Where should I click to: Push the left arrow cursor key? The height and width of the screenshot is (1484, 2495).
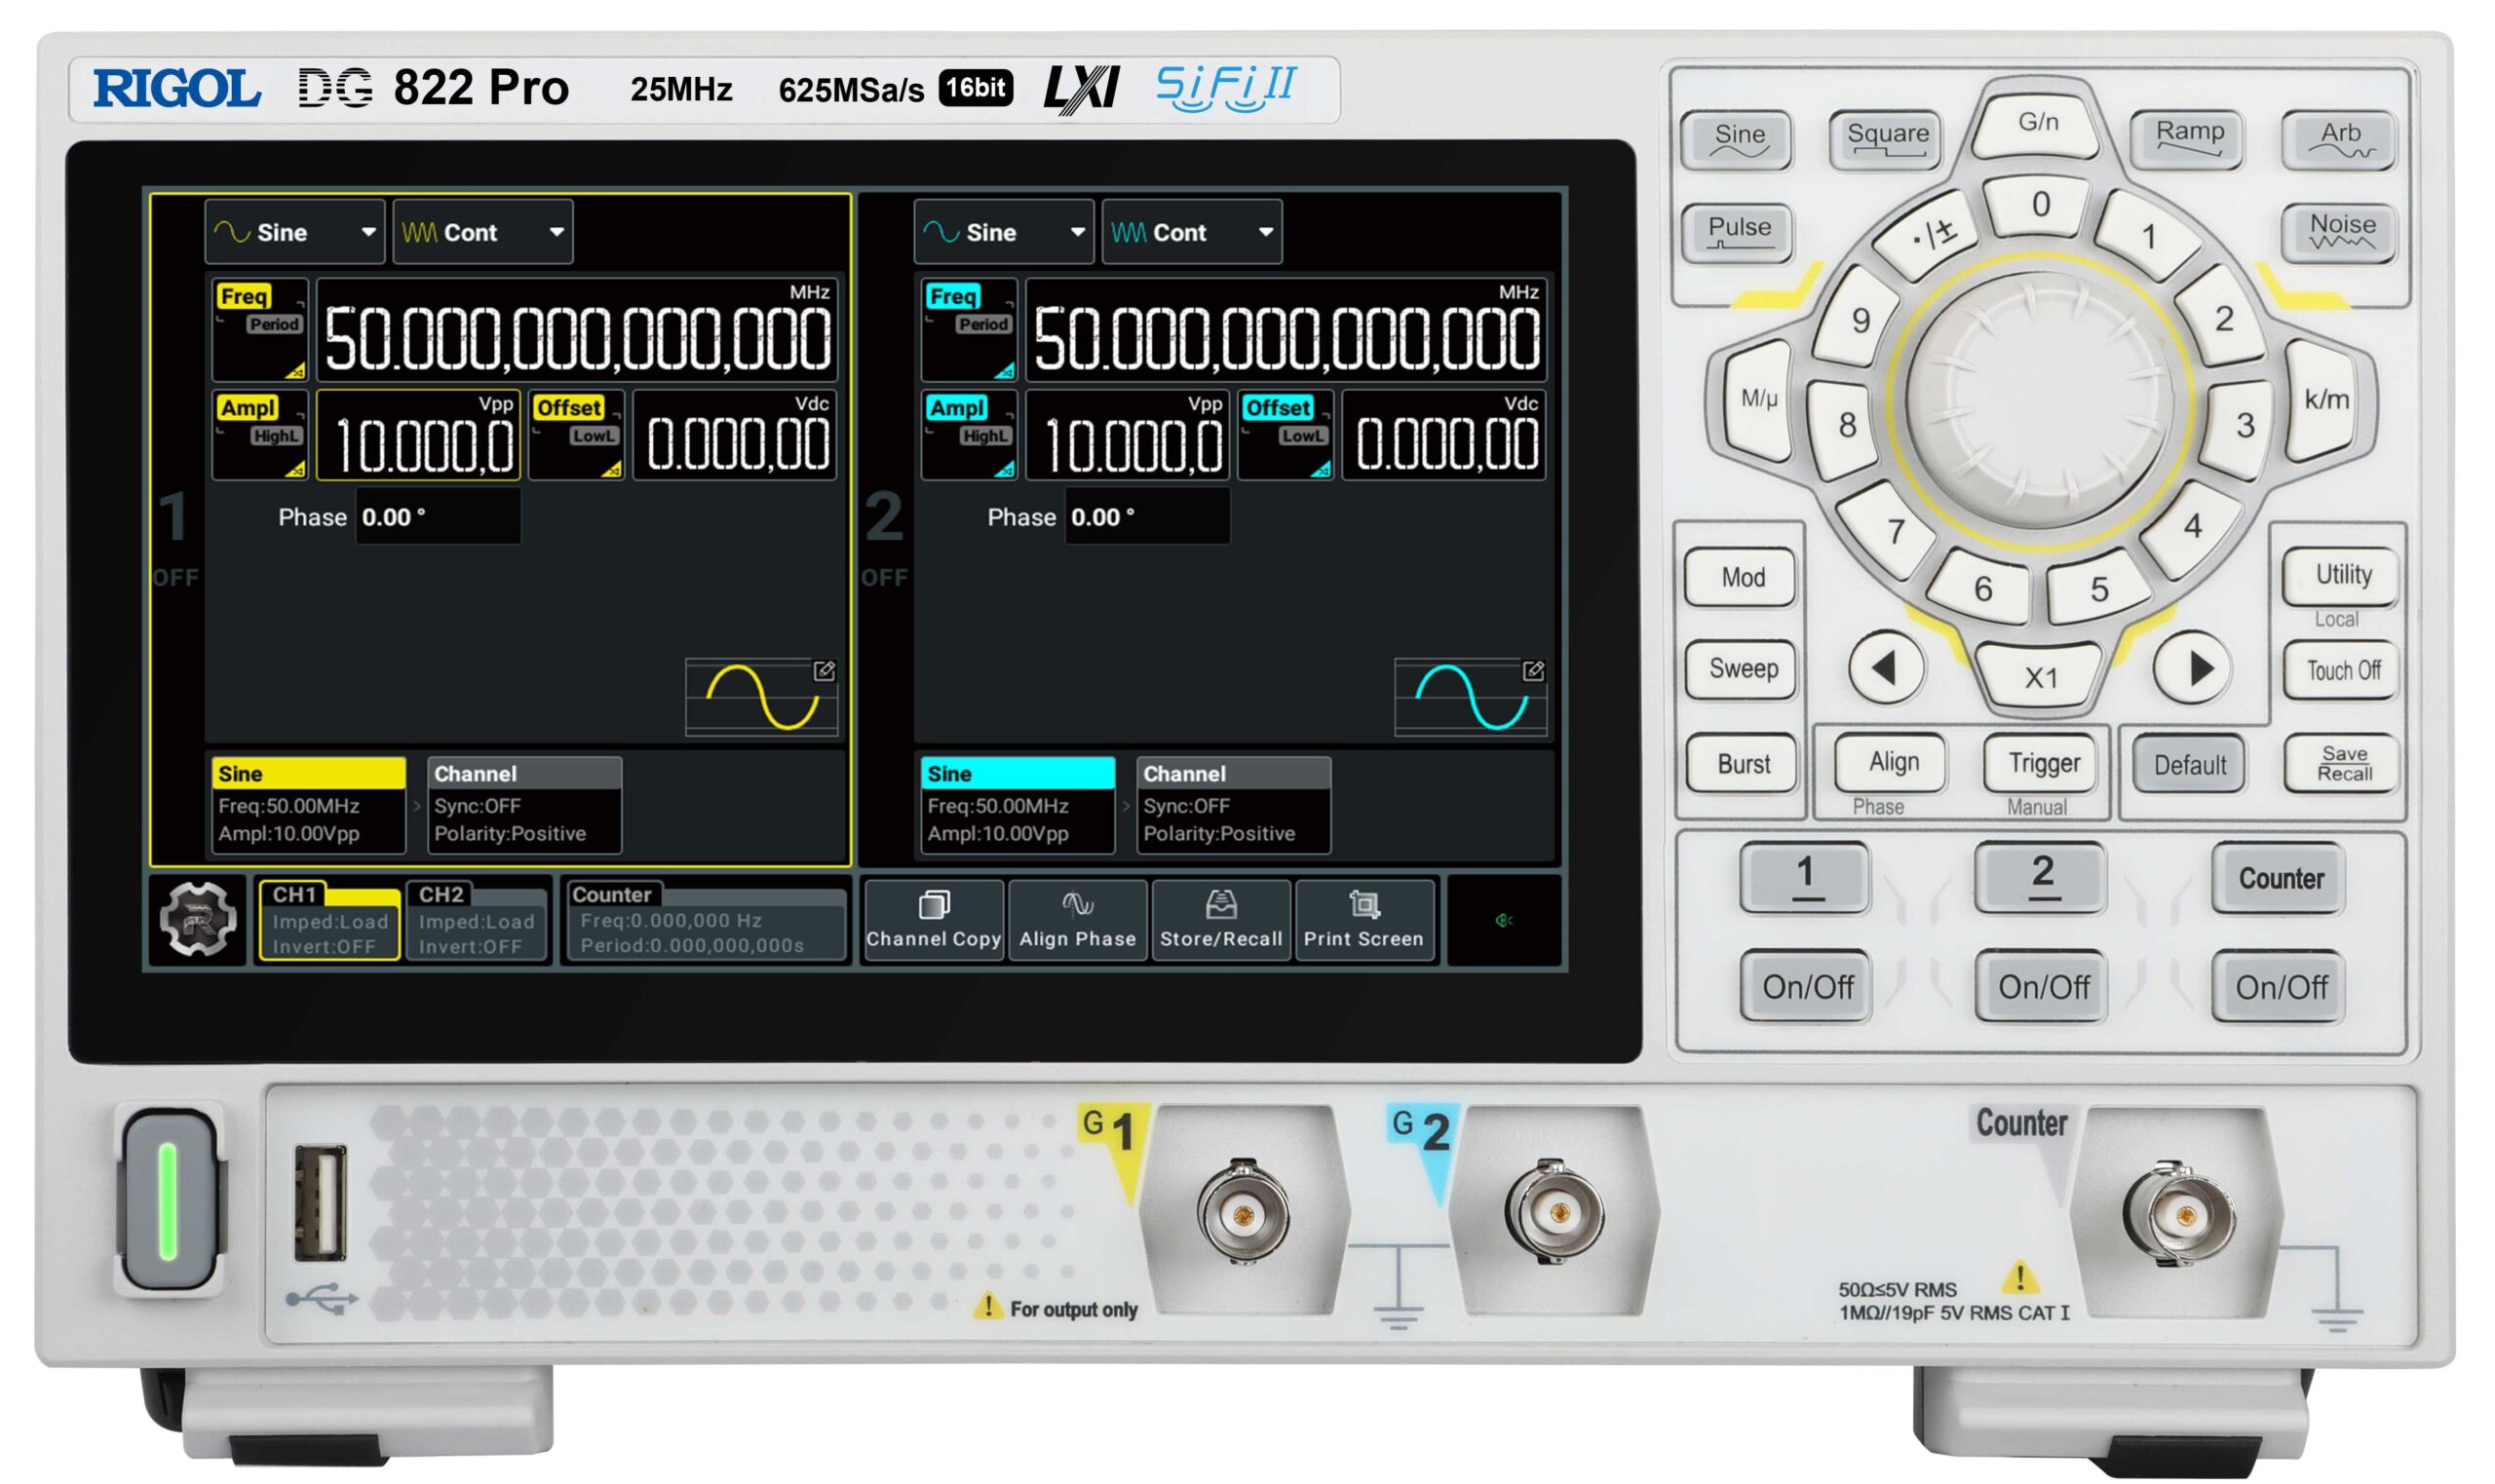[x=1886, y=667]
